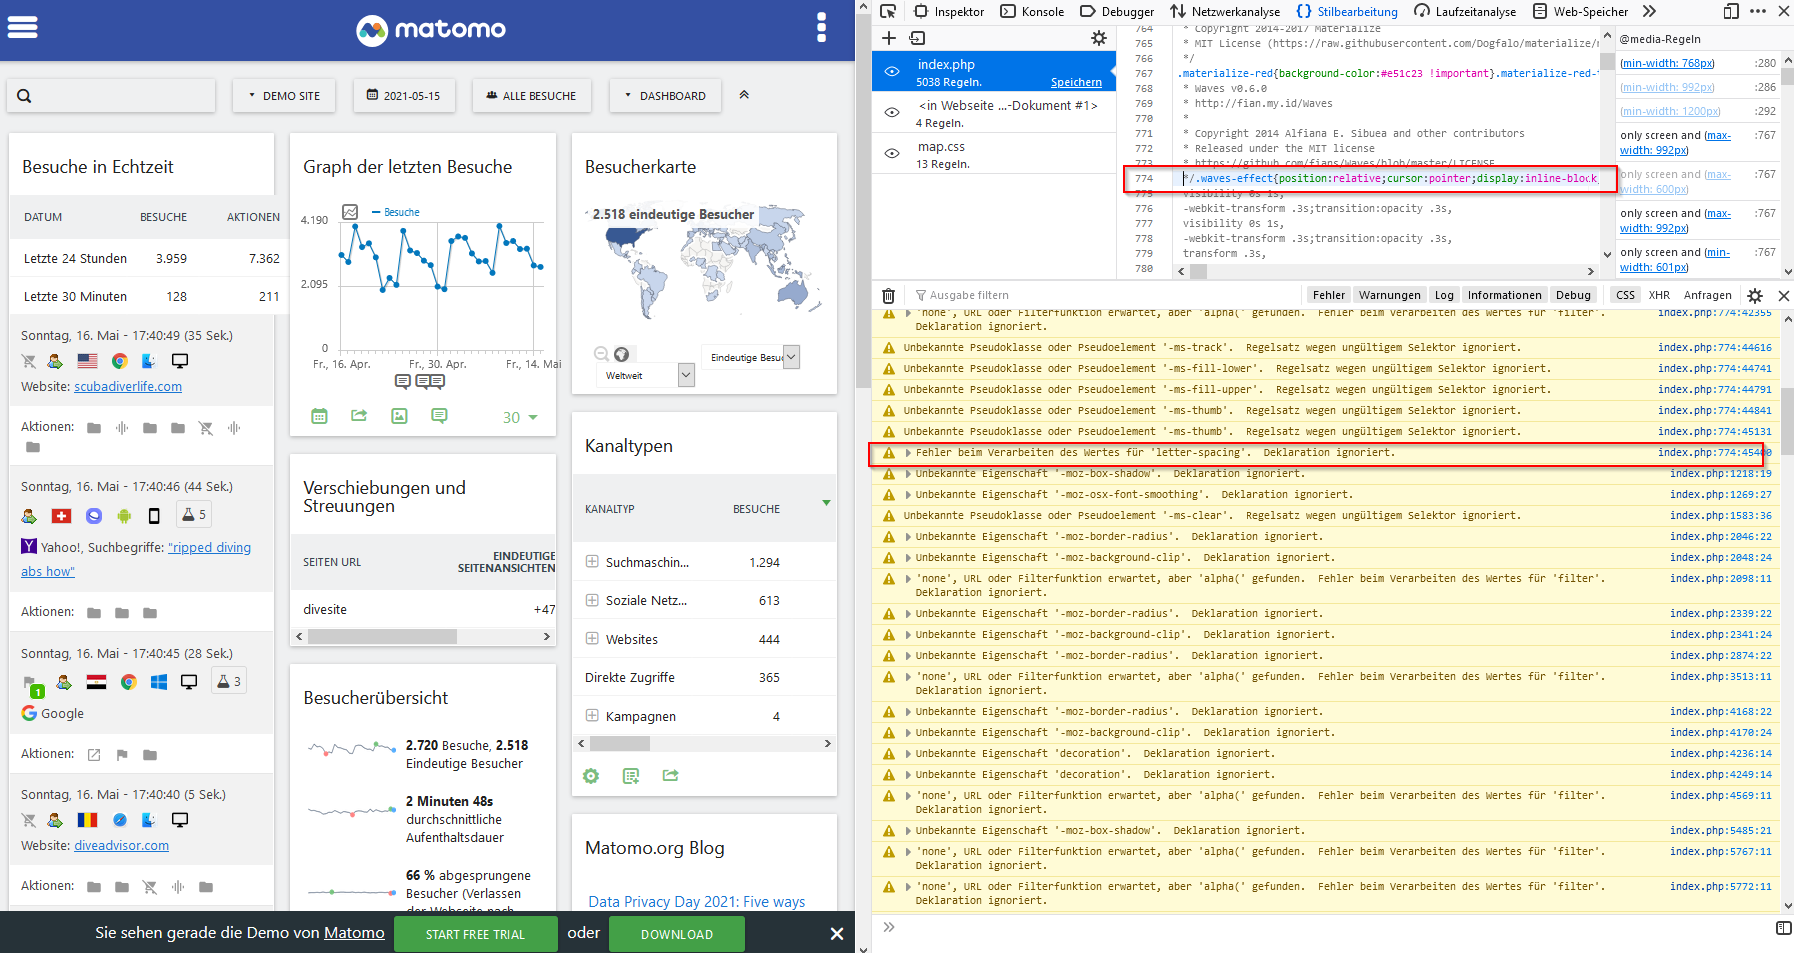Click the flask badge showing 5

pyautogui.click(x=193, y=515)
